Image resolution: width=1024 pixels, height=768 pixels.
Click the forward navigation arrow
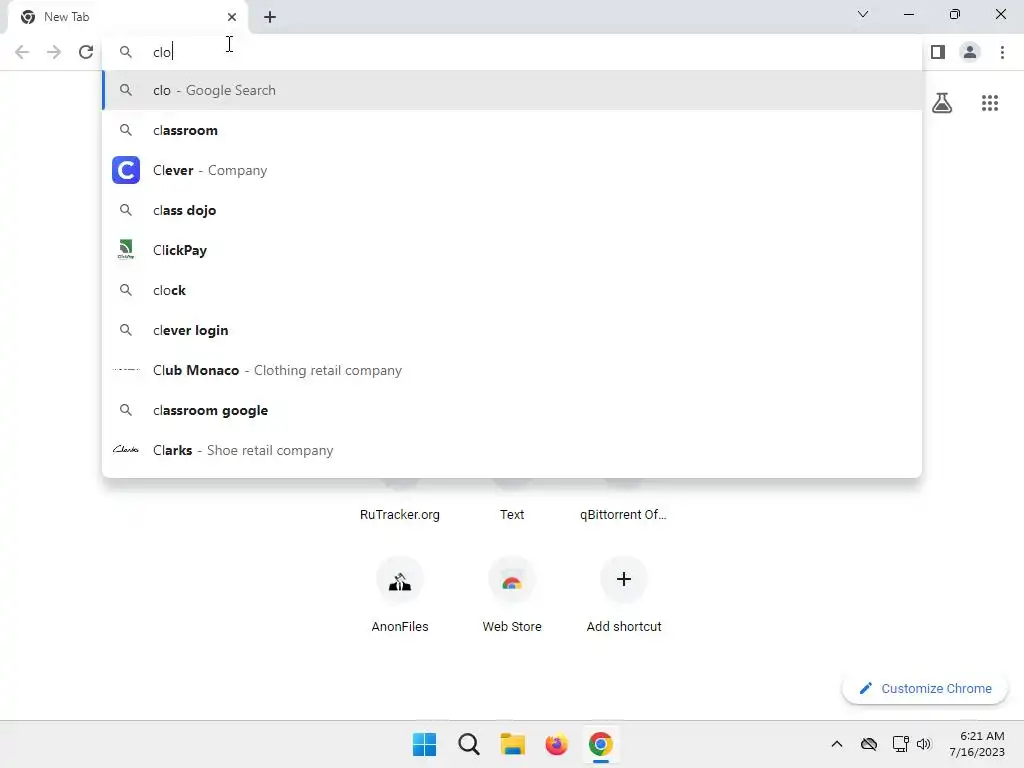(54, 52)
